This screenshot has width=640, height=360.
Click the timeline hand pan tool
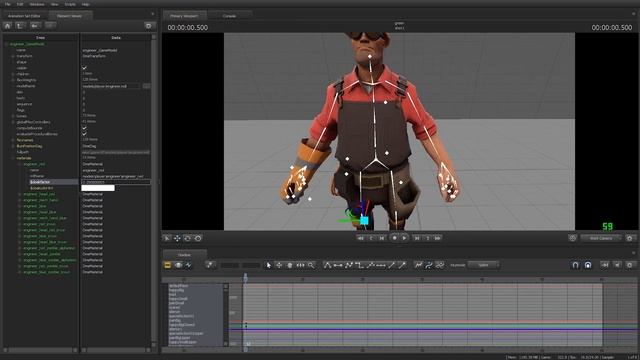coord(290,265)
